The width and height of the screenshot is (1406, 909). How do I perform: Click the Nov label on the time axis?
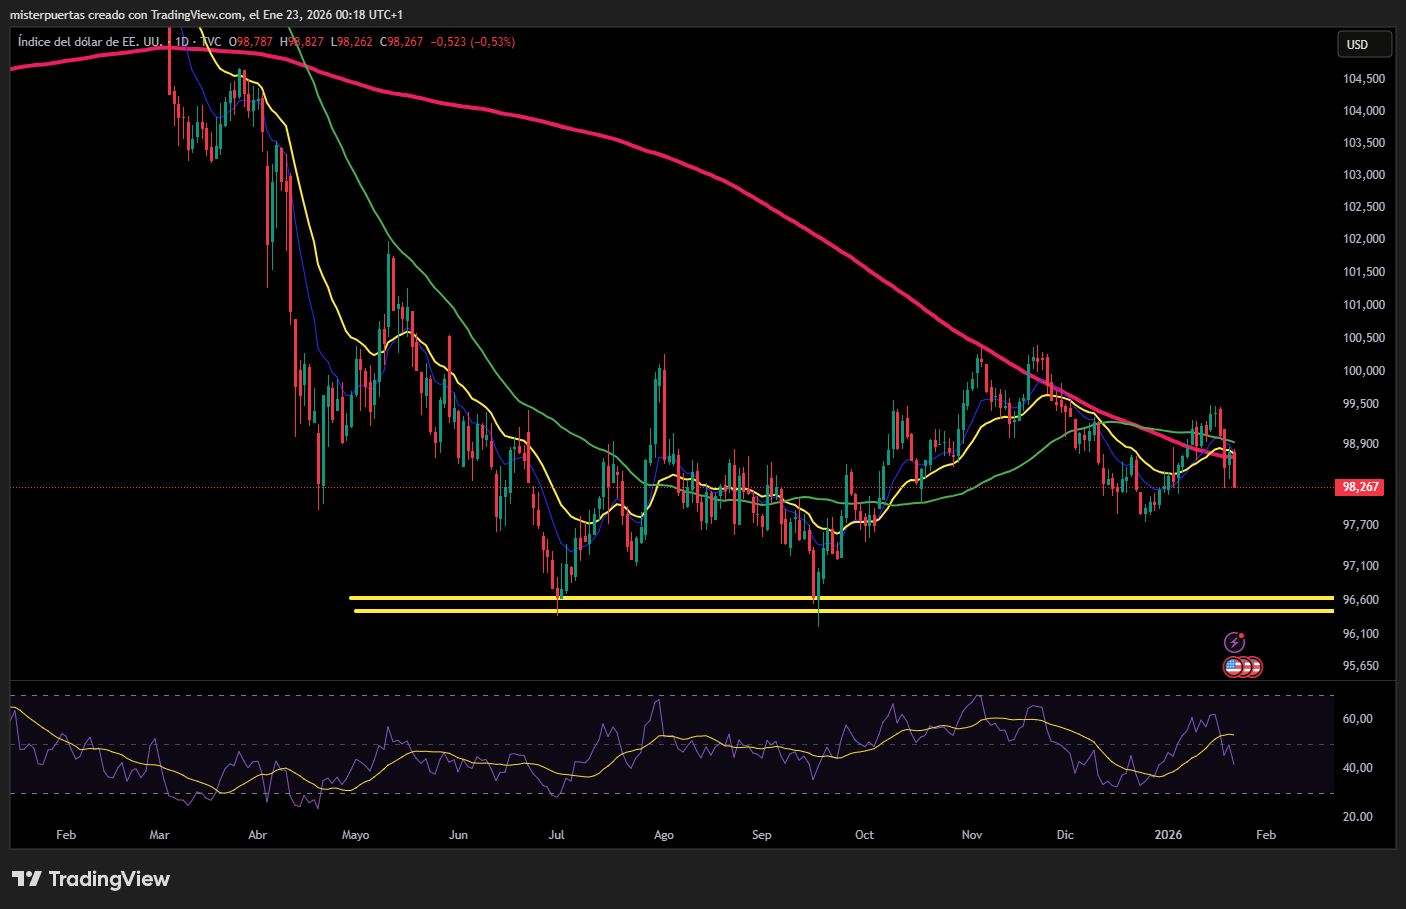pos(972,835)
